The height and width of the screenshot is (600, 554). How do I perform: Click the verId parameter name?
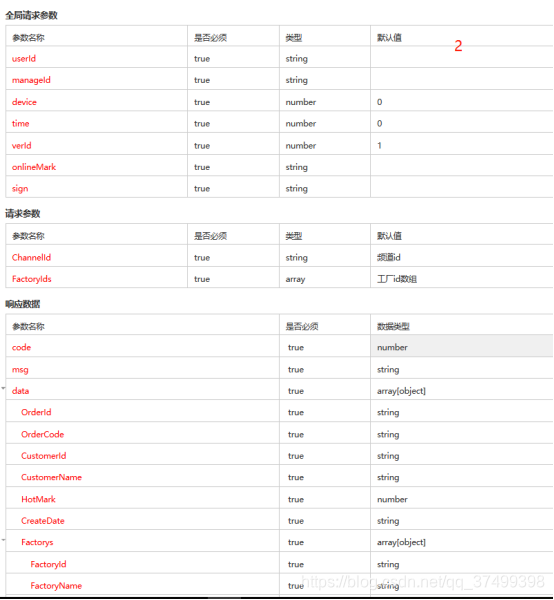coord(21,145)
